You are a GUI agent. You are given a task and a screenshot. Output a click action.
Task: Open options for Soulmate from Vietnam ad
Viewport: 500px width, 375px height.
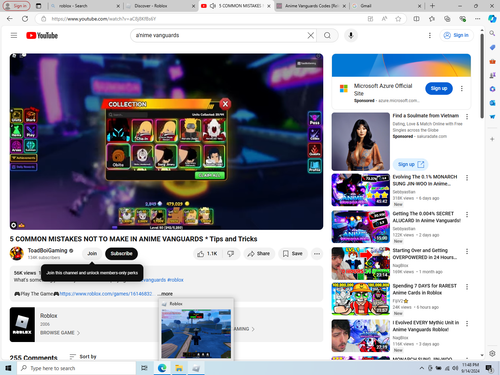(x=467, y=117)
